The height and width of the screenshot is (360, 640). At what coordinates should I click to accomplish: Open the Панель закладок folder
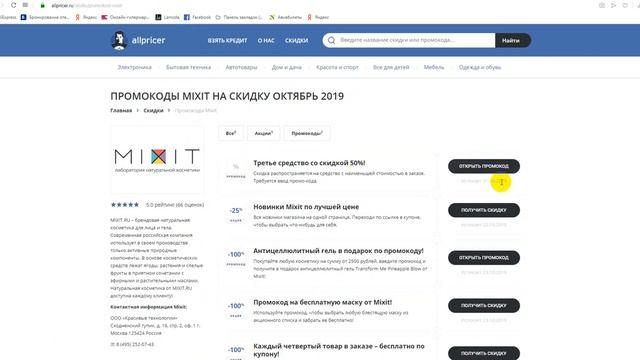pyautogui.click(x=239, y=17)
